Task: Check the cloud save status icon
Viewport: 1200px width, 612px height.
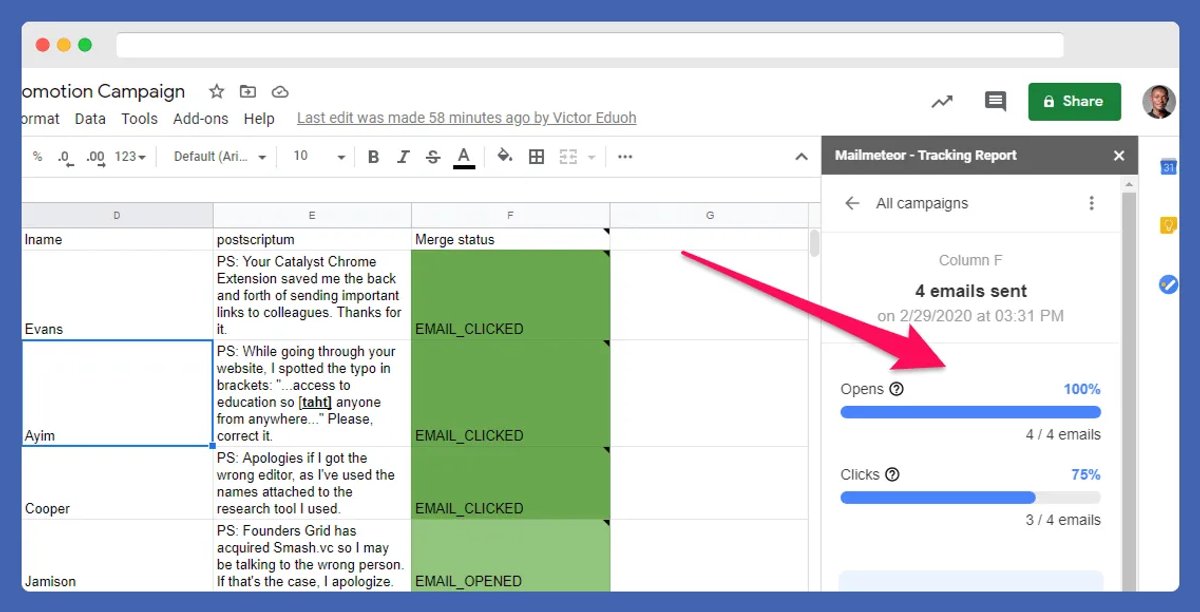Action: [280, 92]
